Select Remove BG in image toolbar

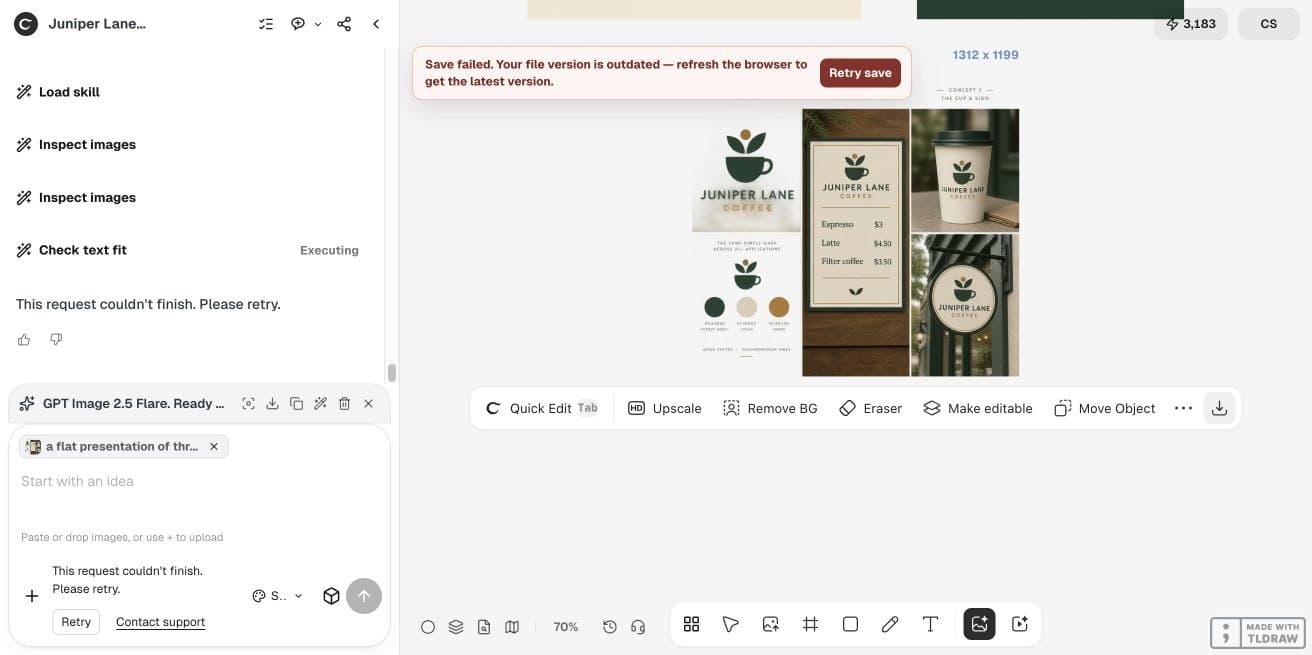click(770, 408)
